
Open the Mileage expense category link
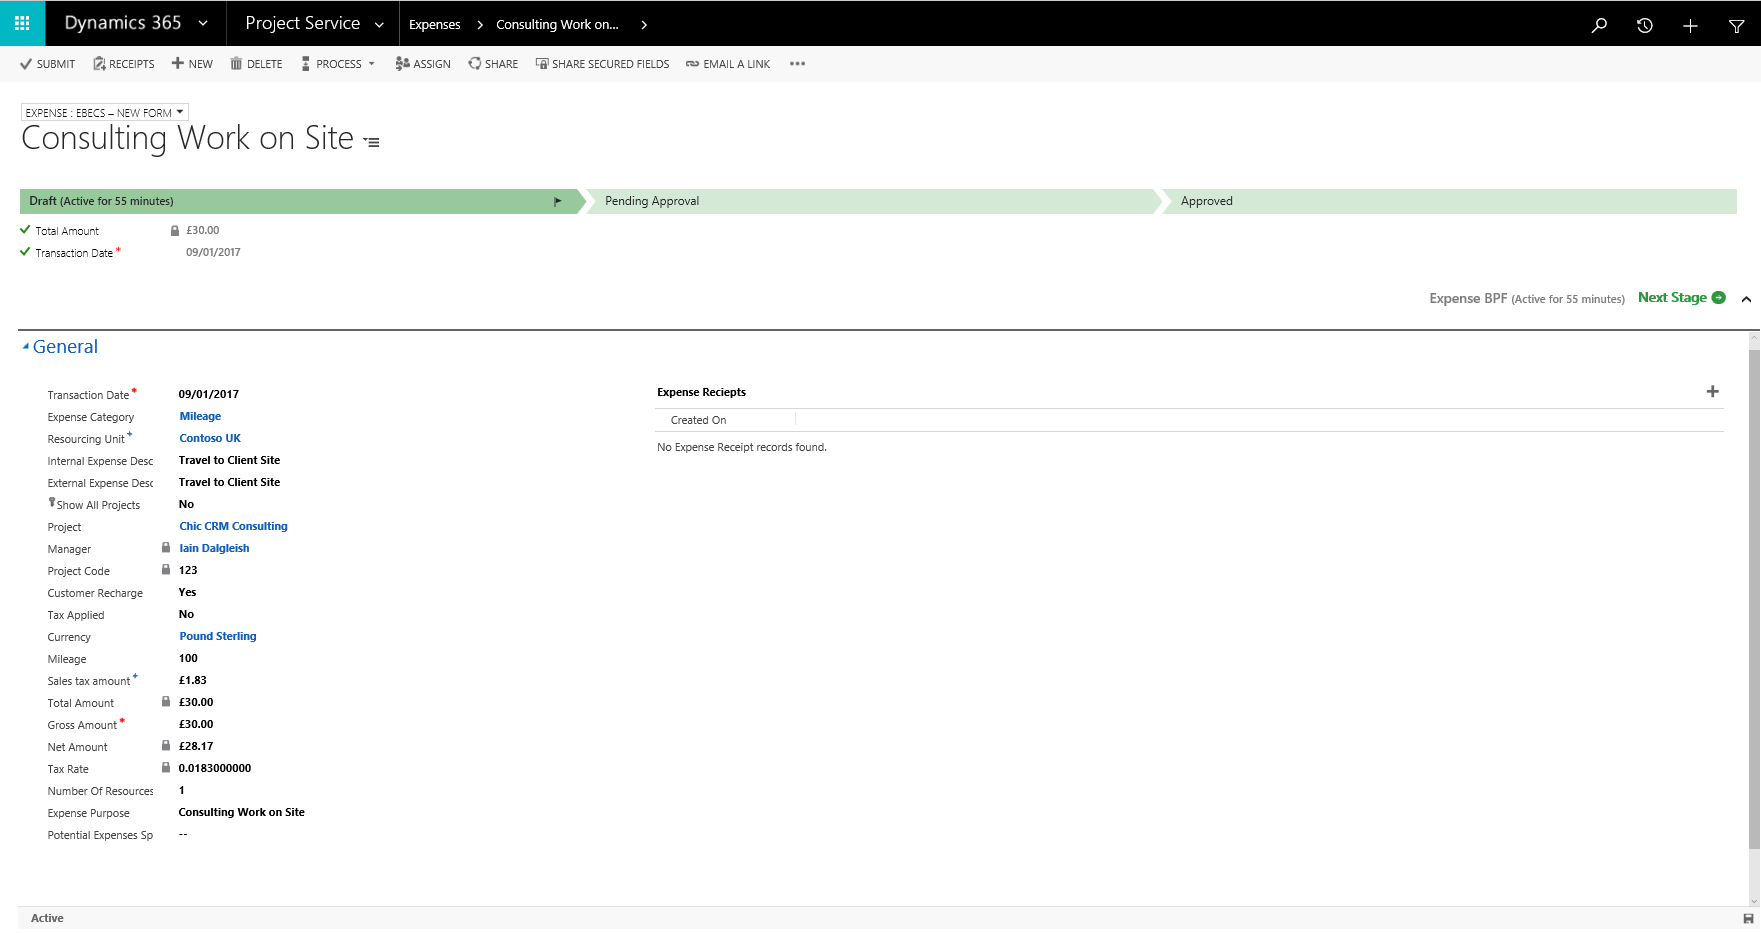click(x=200, y=416)
